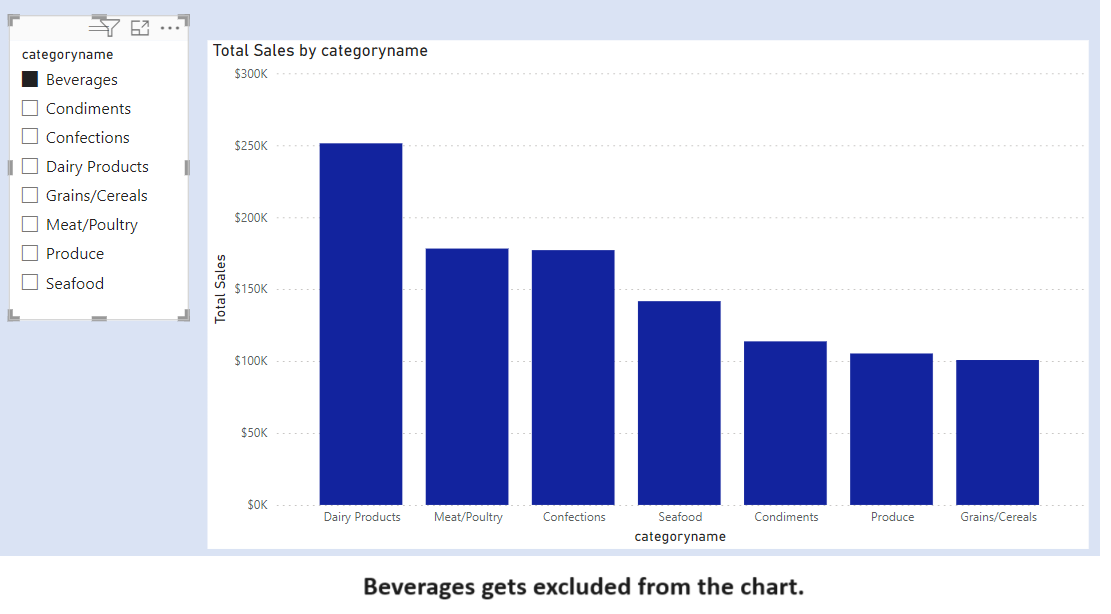Check the Condiments checkbox
Viewport: 1111px width, 614px height.
click(30, 108)
